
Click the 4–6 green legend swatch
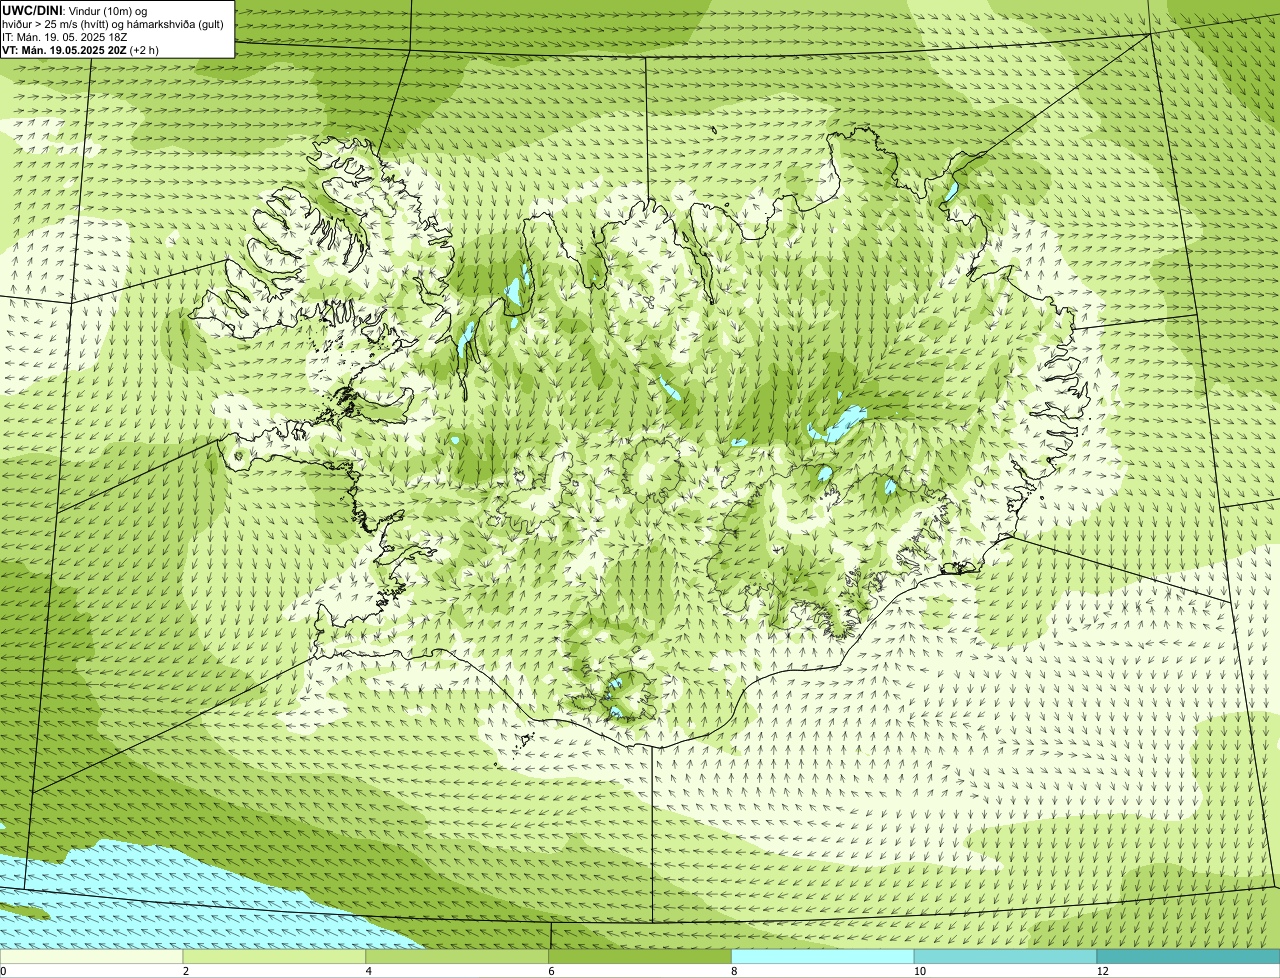coord(458,957)
